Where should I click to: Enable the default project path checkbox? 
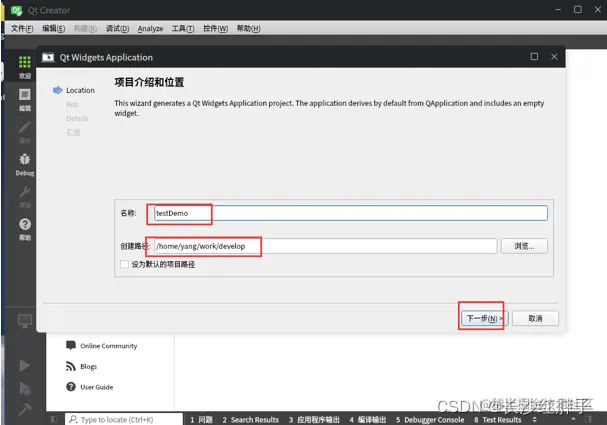coord(124,264)
